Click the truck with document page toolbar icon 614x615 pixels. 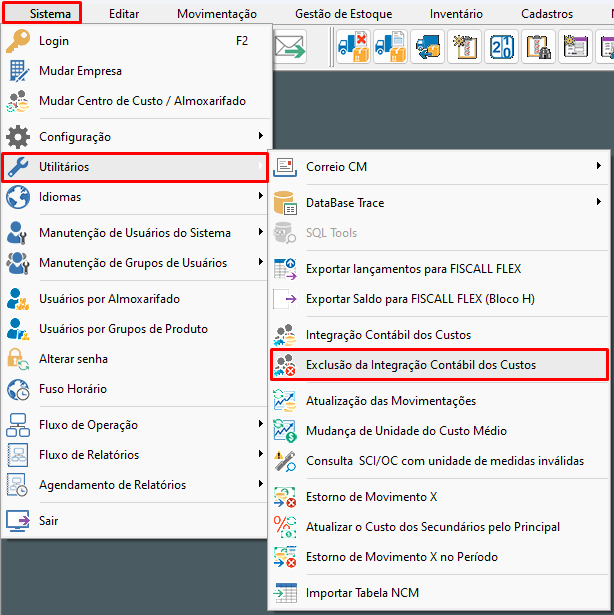click(390, 47)
